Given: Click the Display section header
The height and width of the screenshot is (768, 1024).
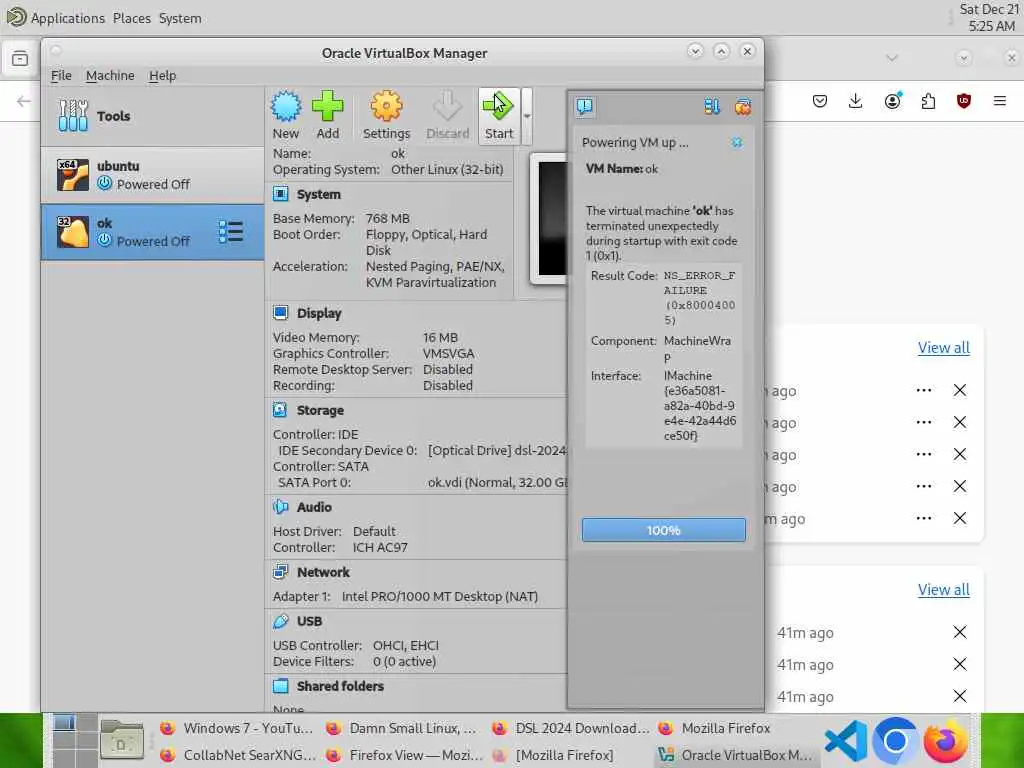Looking at the screenshot, I should [x=319, y=313].
